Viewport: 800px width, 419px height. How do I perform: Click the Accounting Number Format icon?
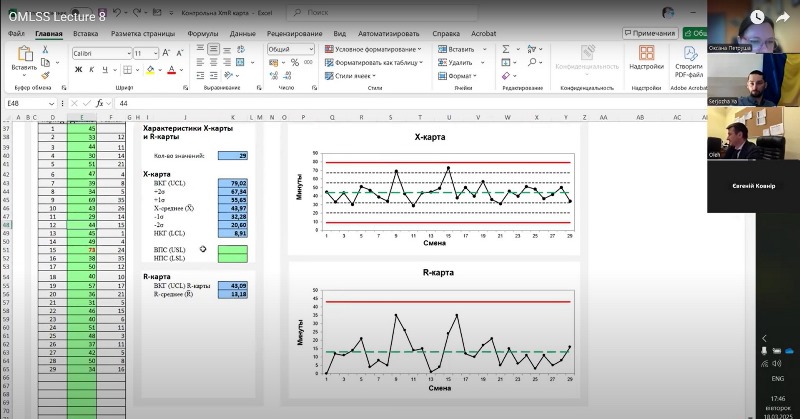(274, 62)
